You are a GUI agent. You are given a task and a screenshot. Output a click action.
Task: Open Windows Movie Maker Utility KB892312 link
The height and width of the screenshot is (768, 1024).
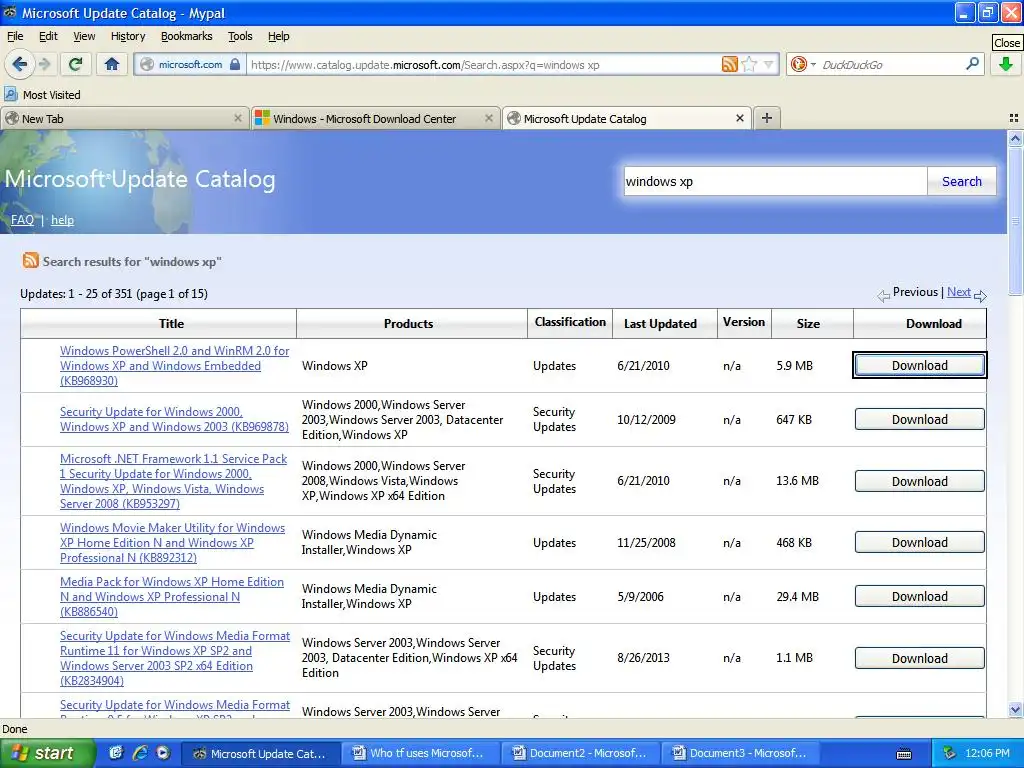[x=172, y=543]
